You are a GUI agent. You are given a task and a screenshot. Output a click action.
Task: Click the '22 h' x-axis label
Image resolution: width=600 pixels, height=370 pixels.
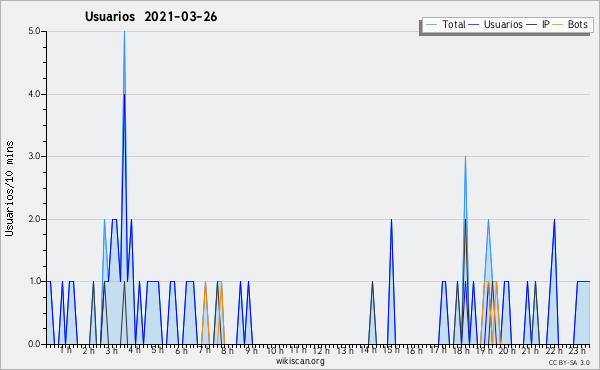point(554,351)
